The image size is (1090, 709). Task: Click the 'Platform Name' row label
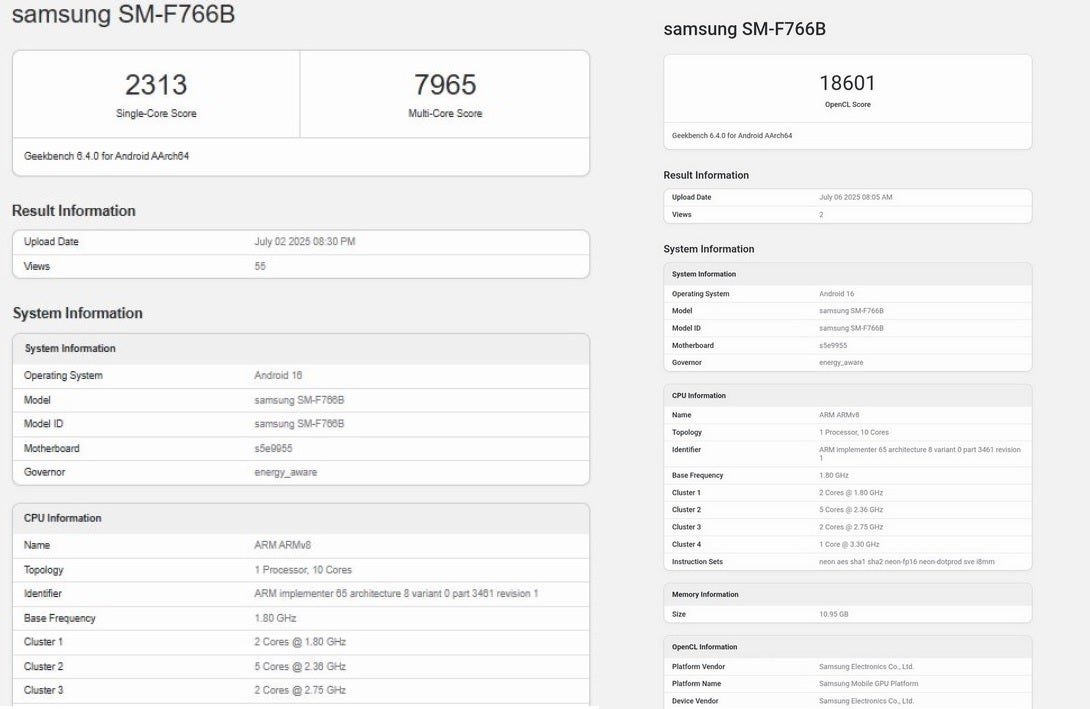tap(696, 684)
